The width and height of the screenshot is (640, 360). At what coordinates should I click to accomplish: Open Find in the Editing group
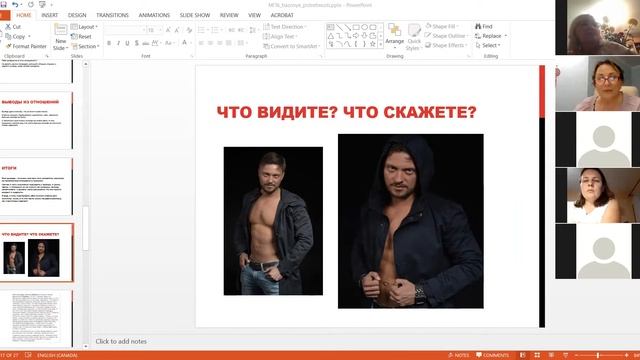pos(484,26)
